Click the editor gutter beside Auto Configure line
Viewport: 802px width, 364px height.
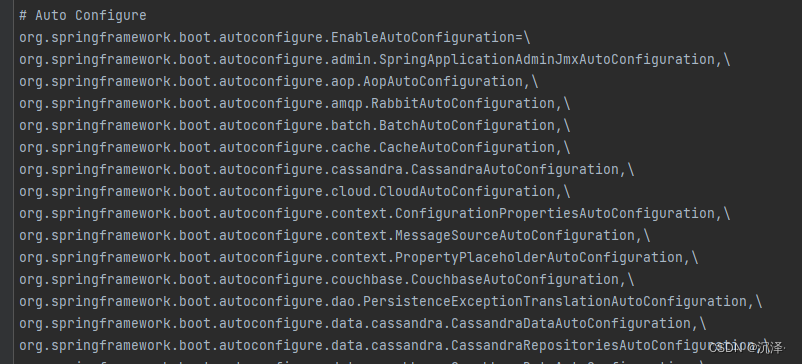pos(7,15)
